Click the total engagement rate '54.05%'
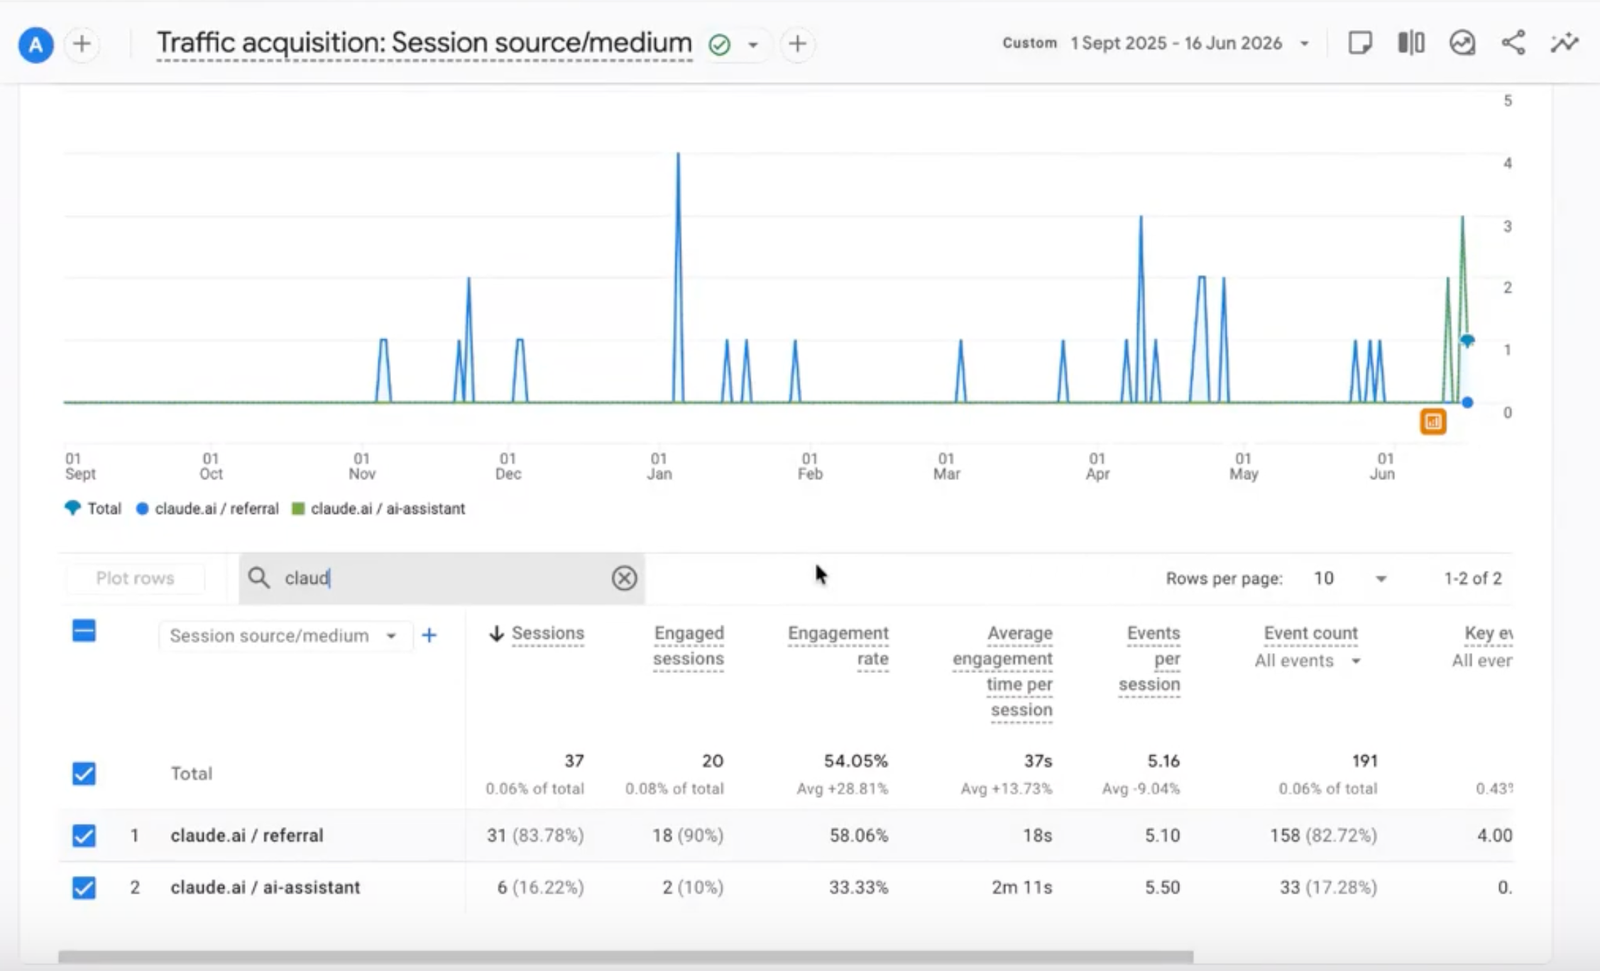 click(855, 762)
